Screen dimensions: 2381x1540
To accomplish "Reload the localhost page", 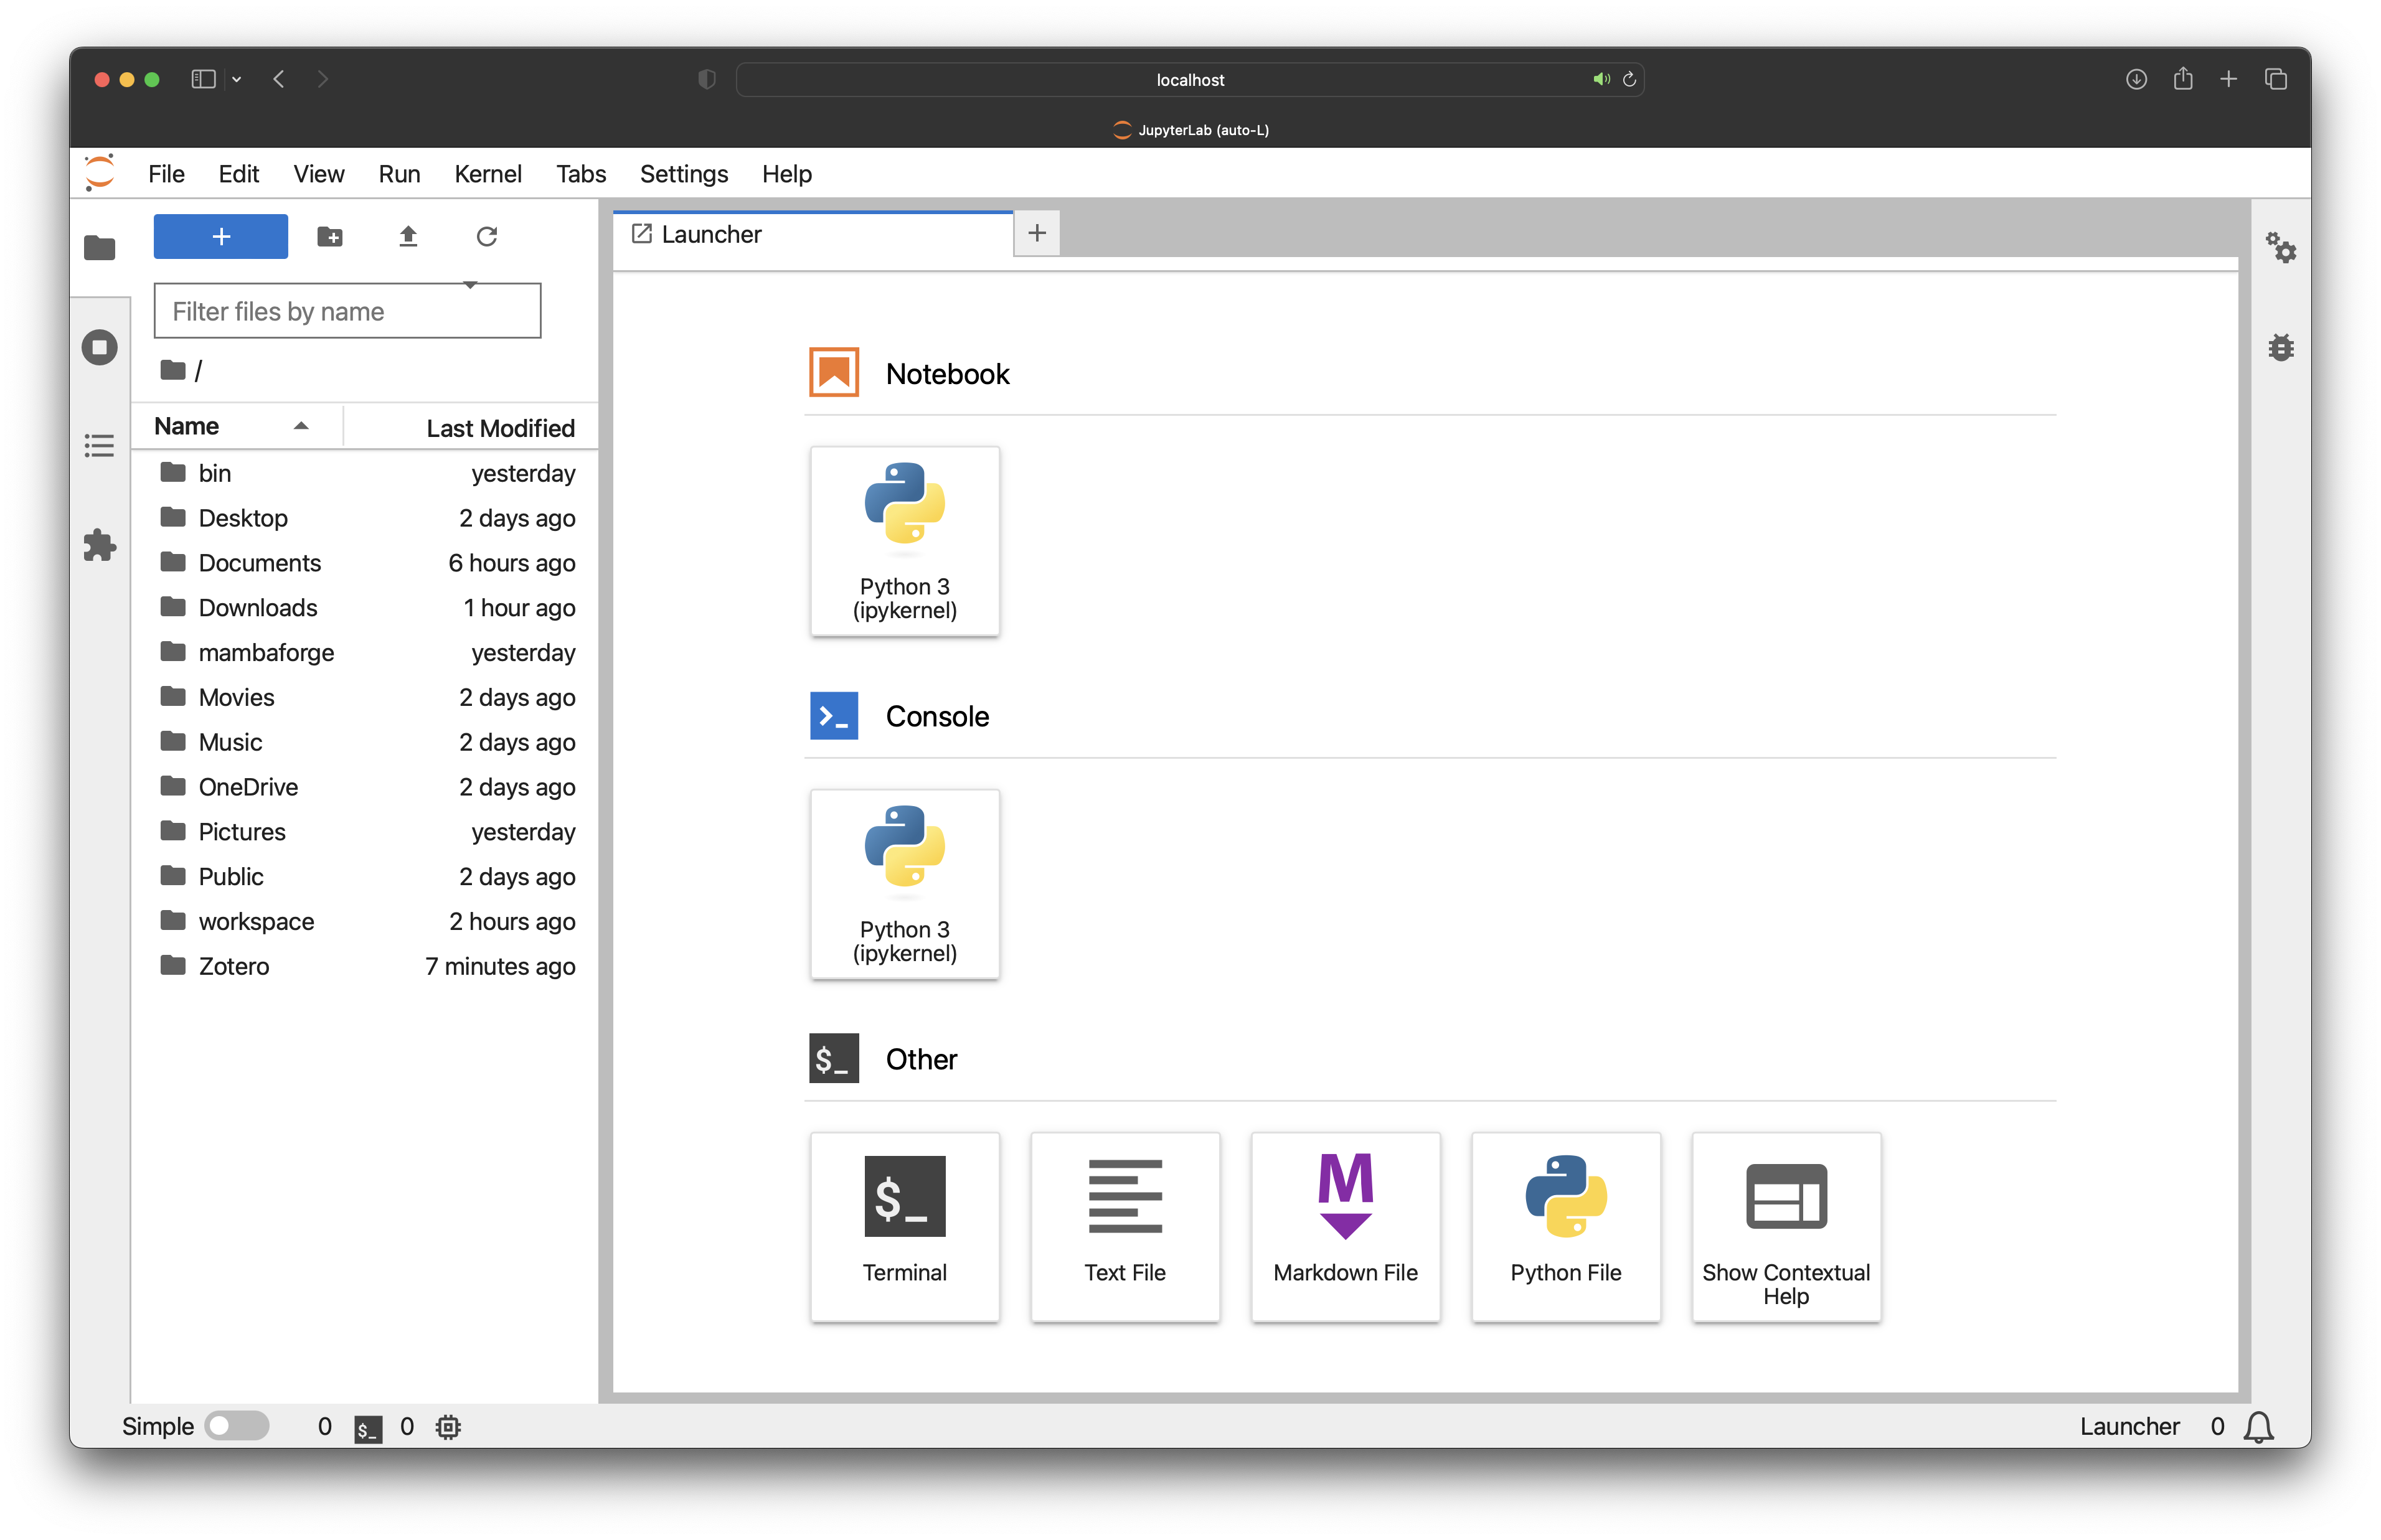I will click(1628, 79).
